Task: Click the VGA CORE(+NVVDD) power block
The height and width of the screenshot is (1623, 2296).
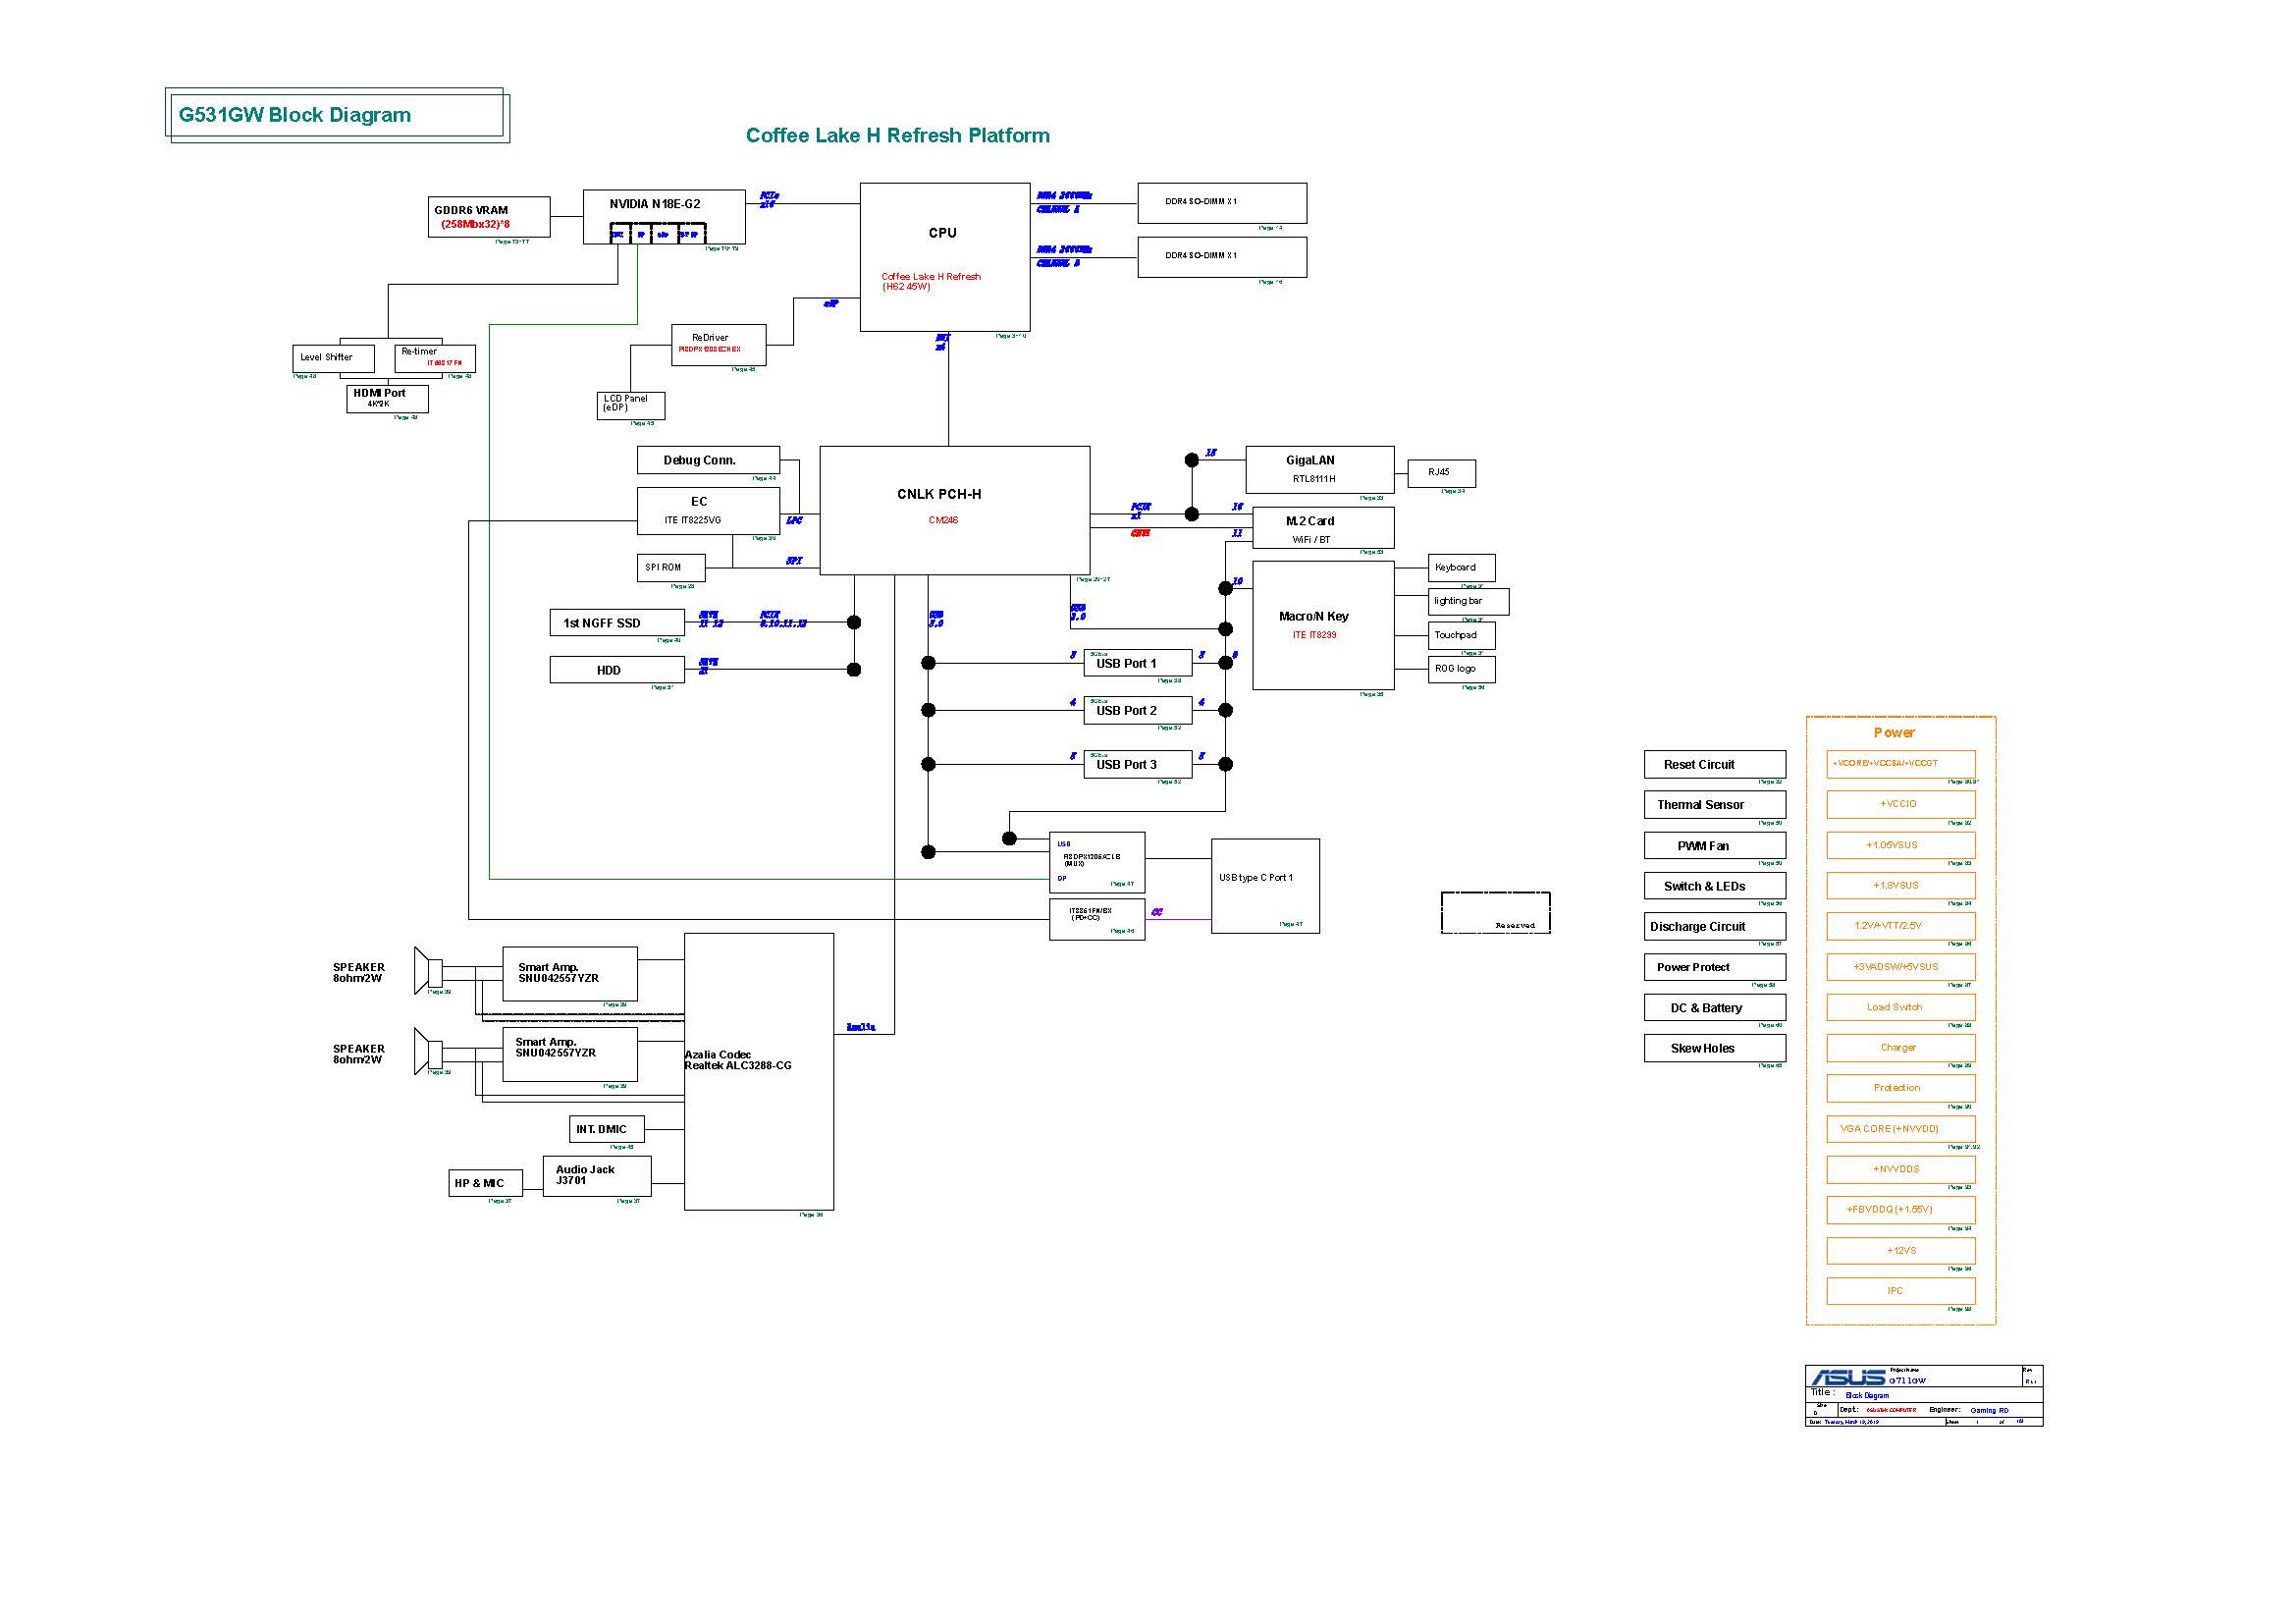Action: pyautogui.click(x=1900, y=1129)
